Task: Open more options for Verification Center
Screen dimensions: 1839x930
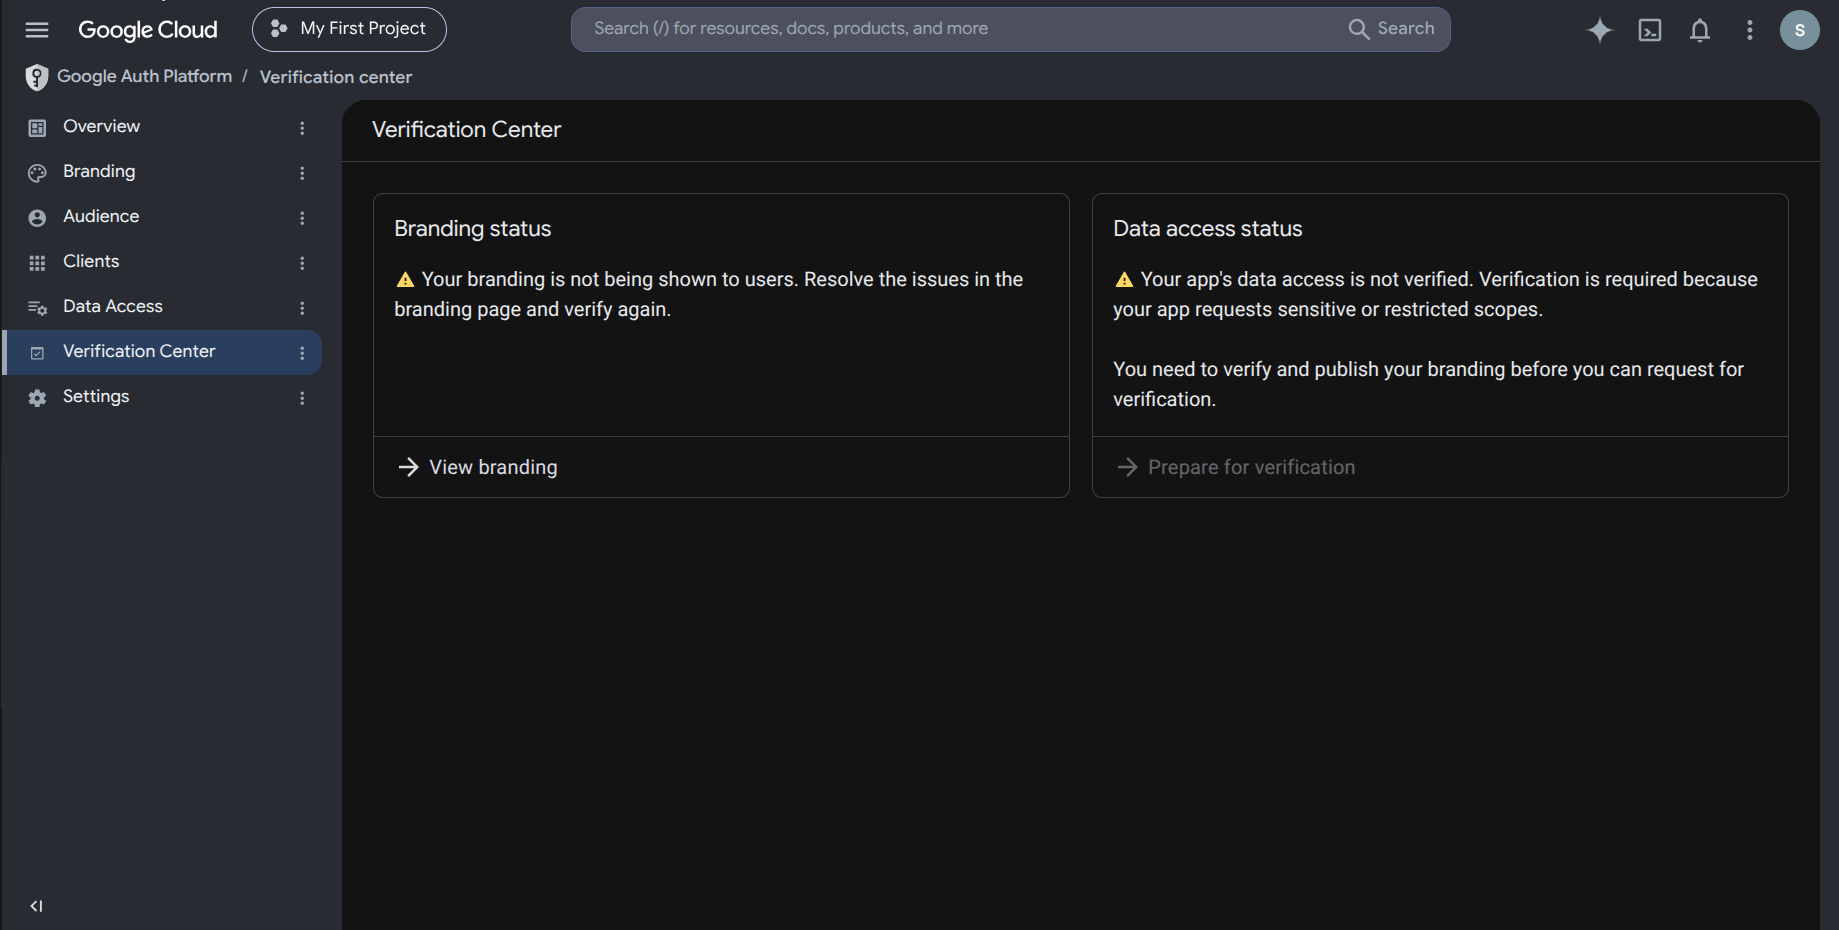Action: click(x=302, y=353)
